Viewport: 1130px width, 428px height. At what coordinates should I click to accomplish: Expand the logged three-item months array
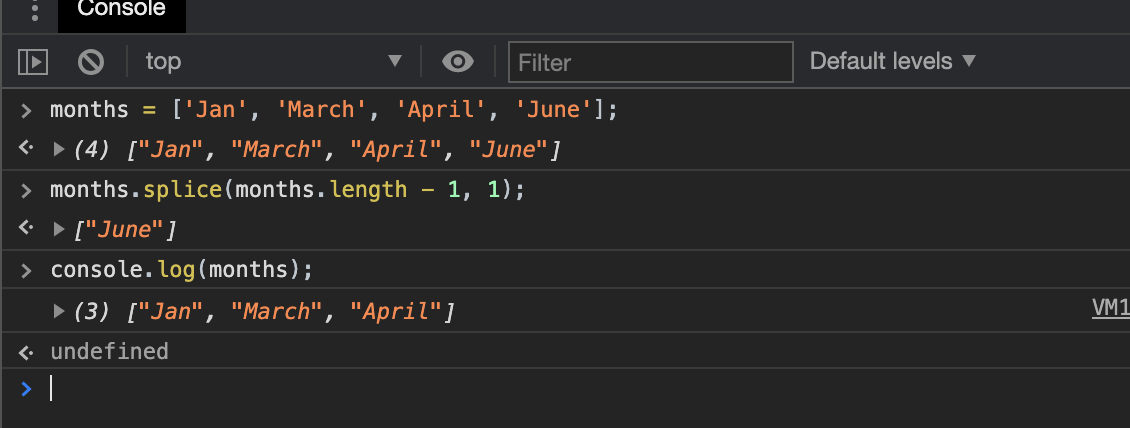pos(59,312)
